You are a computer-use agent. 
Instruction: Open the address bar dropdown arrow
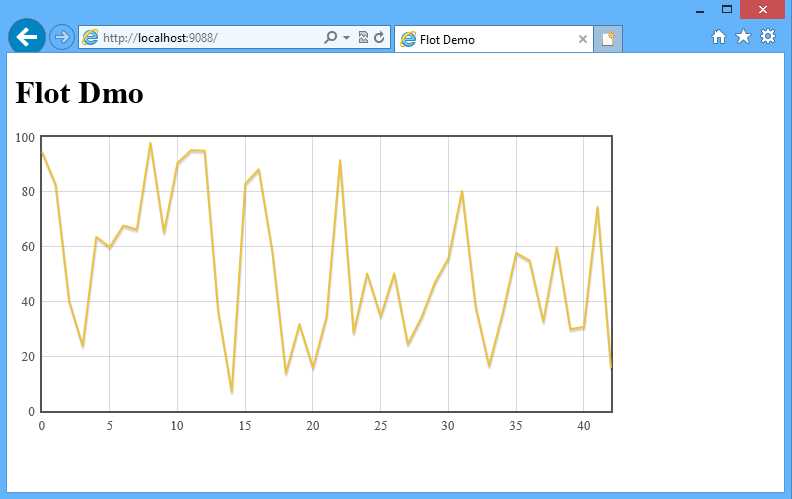tap(346, 37)
